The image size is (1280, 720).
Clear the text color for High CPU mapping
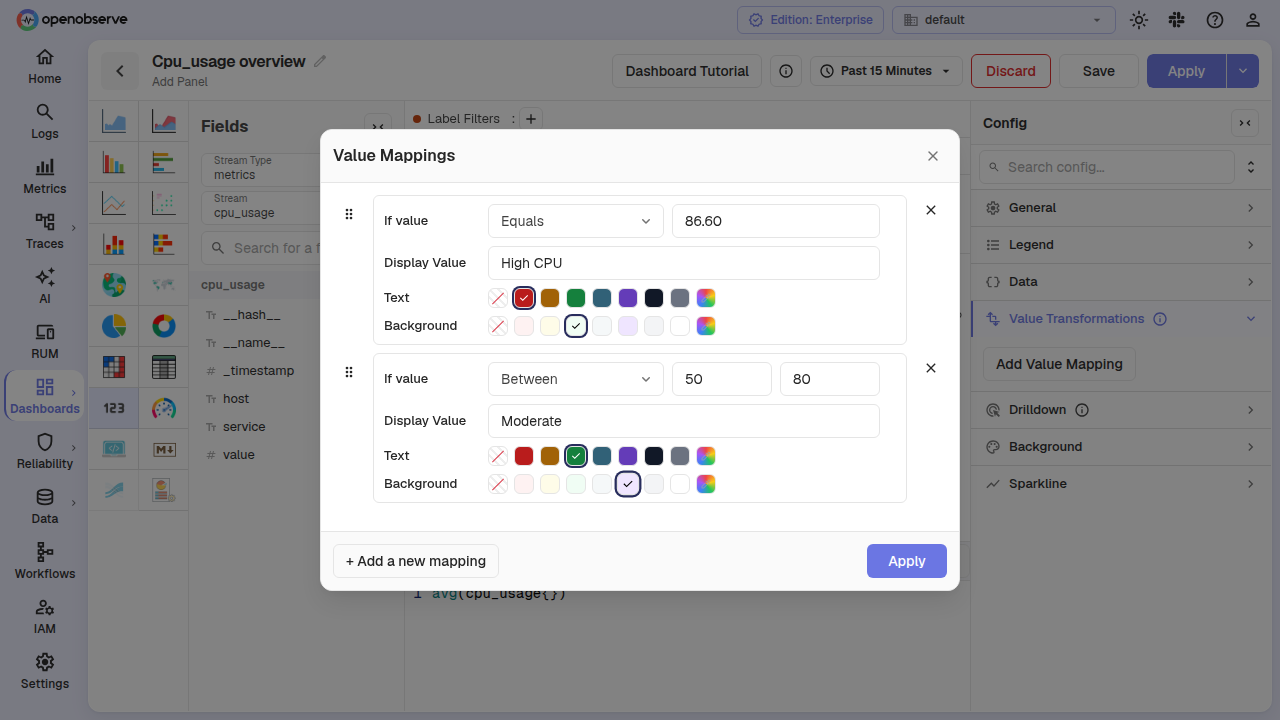point(498,298)
